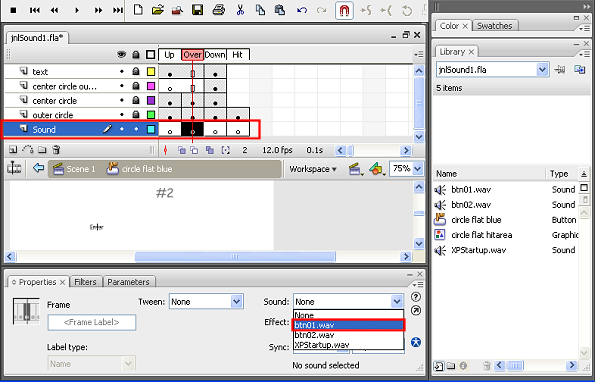Click the Print icon
The width and height of the screenshot is (595, 382).
tap(219, 10)
